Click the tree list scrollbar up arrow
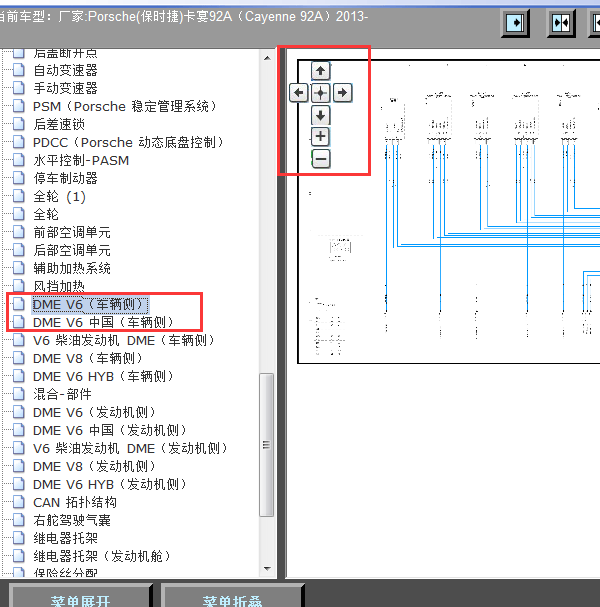The image size is (600, 607). [267, 58]
